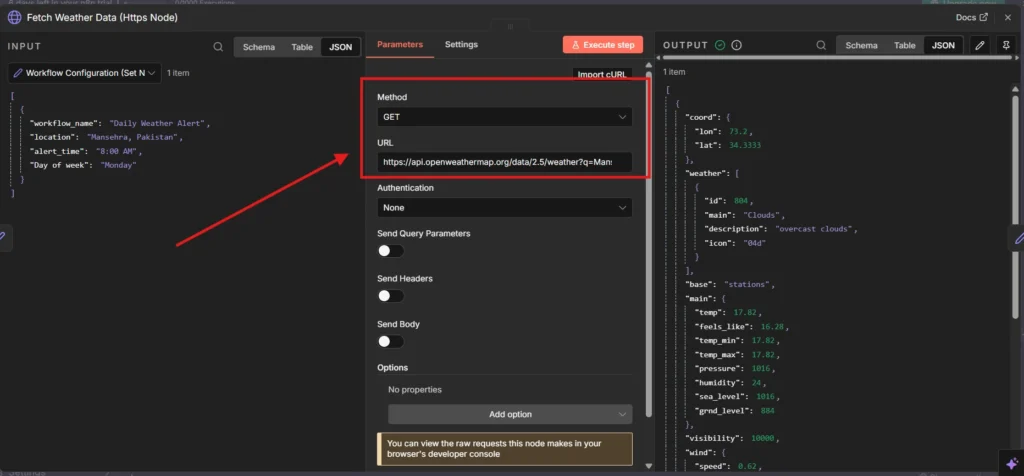Image resolution: width=1024 pixels, height=476 pixels.
Task: Switch INPUT view to Table
Action: [302, 47]
